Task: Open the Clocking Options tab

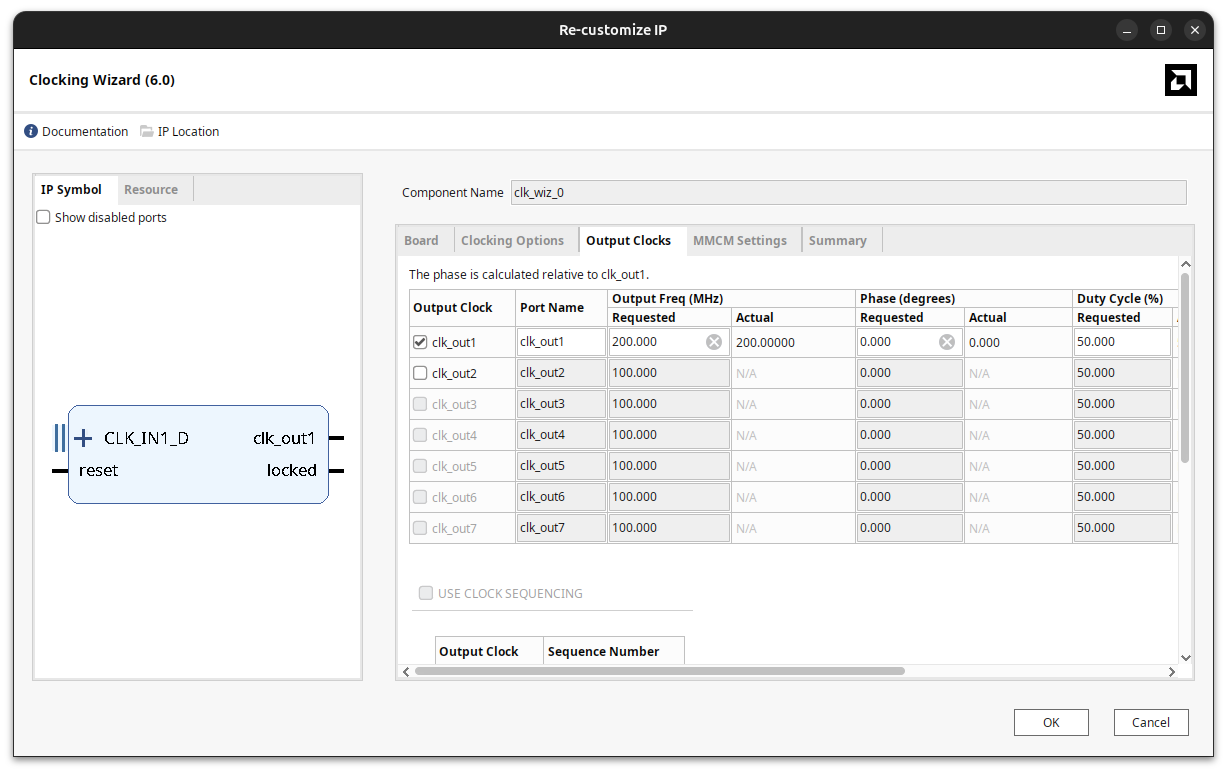Action: (512, 240)
